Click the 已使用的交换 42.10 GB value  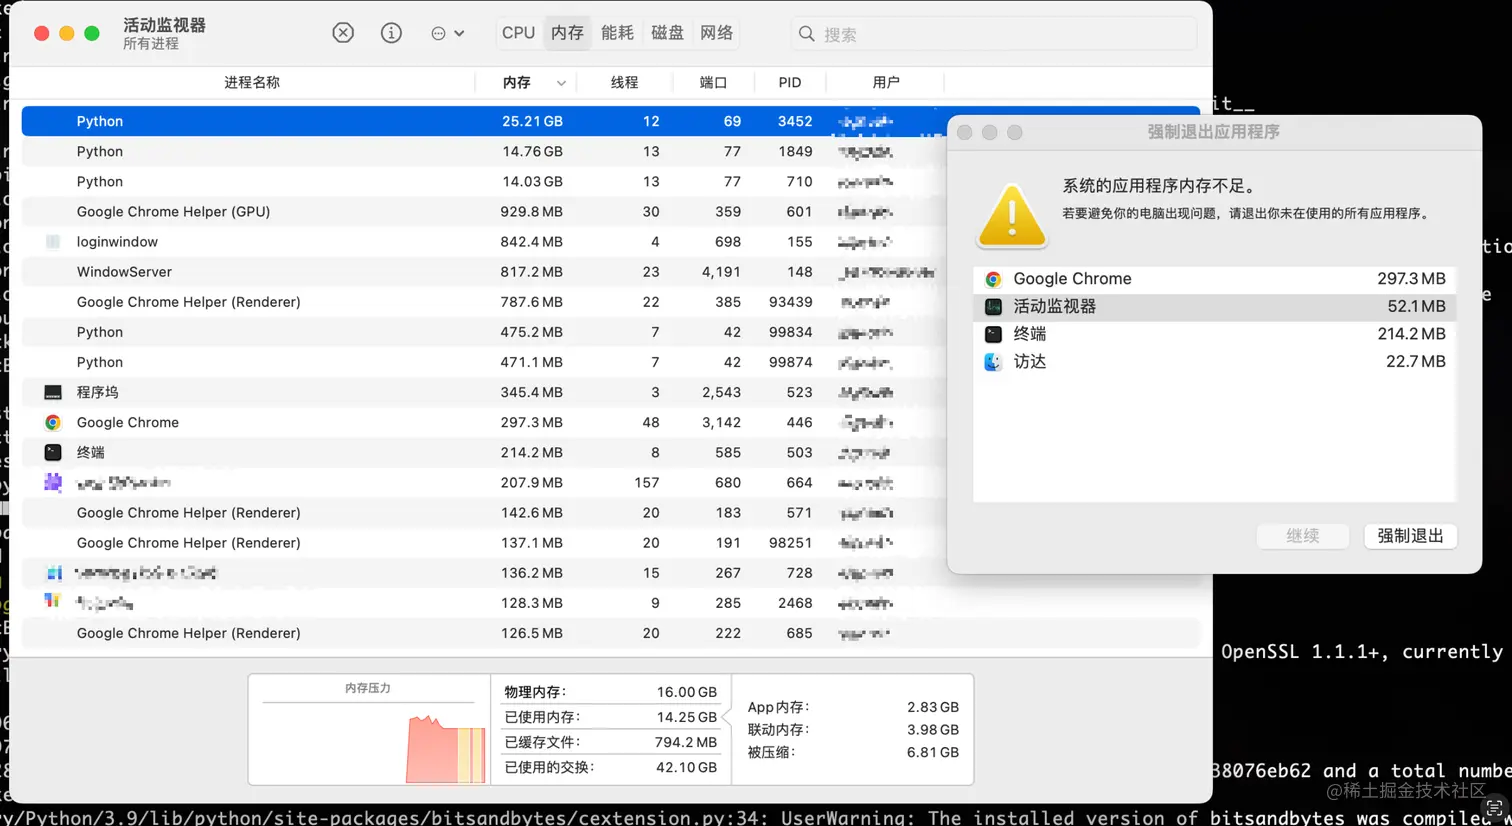(686, 767)
